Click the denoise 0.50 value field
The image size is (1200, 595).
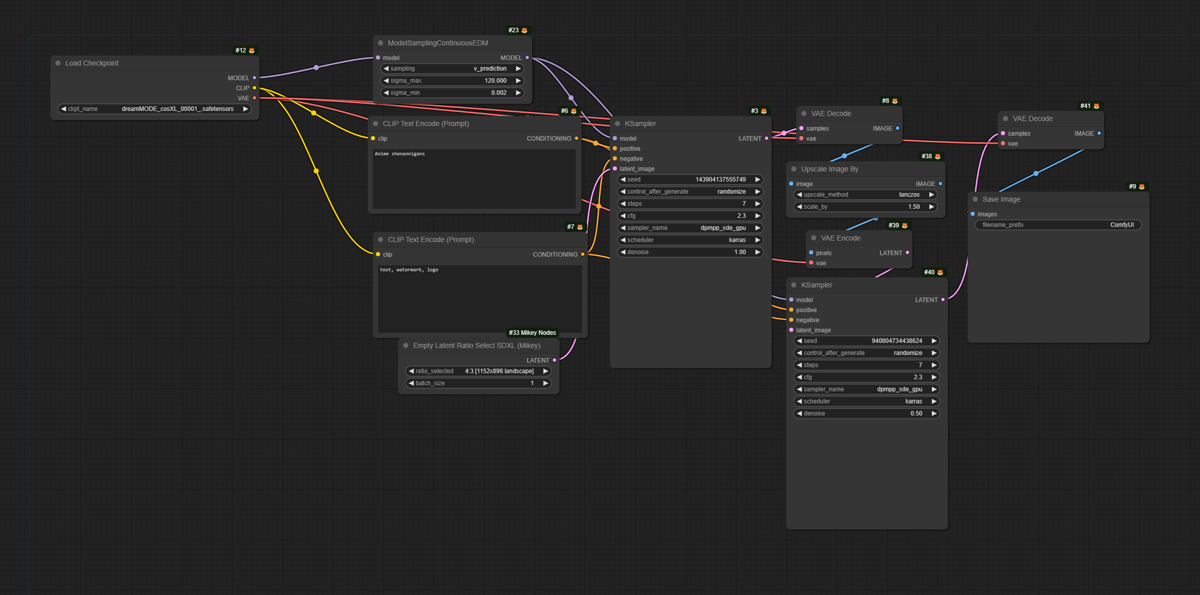pos(867,413)
